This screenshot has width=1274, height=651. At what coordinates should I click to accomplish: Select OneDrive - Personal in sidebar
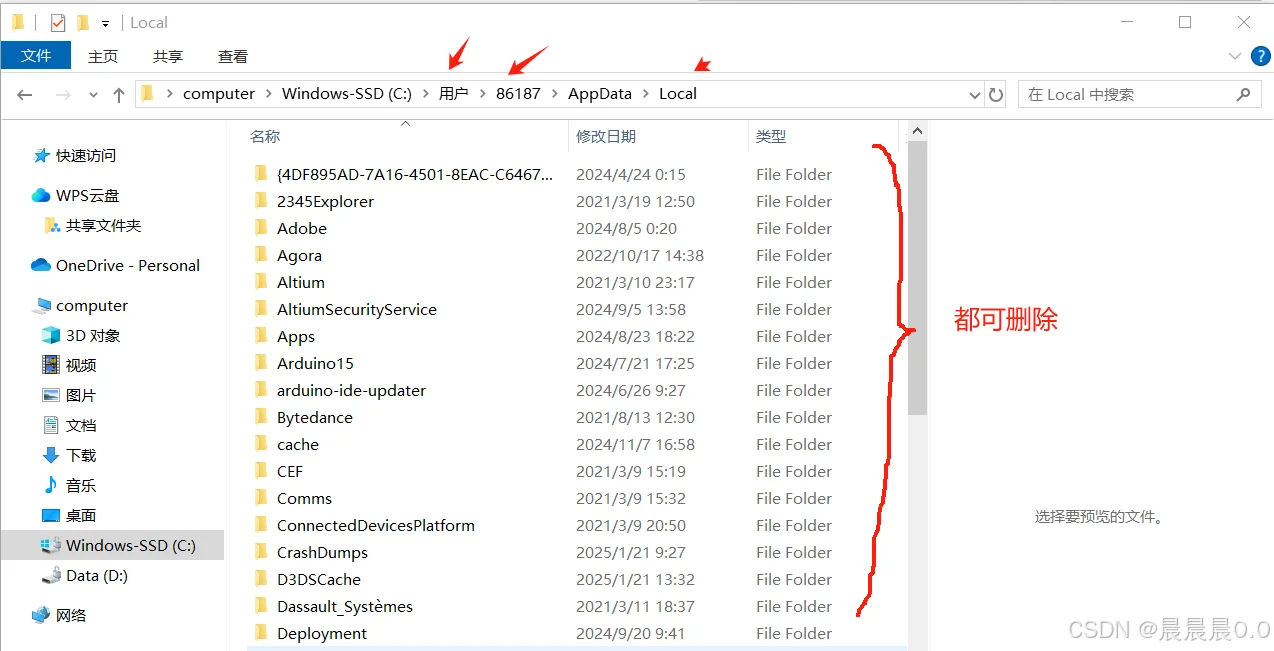coord(116,265)
